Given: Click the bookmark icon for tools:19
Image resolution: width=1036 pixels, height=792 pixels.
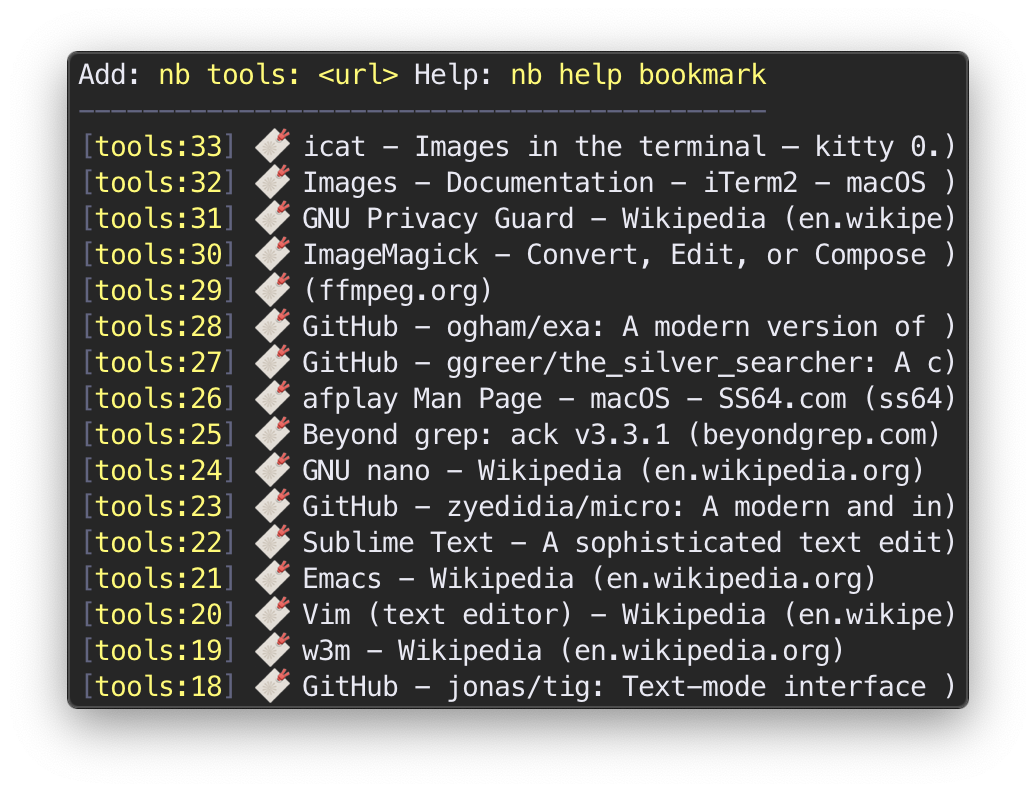Looking at the screenshot, I should click(273, 650).
